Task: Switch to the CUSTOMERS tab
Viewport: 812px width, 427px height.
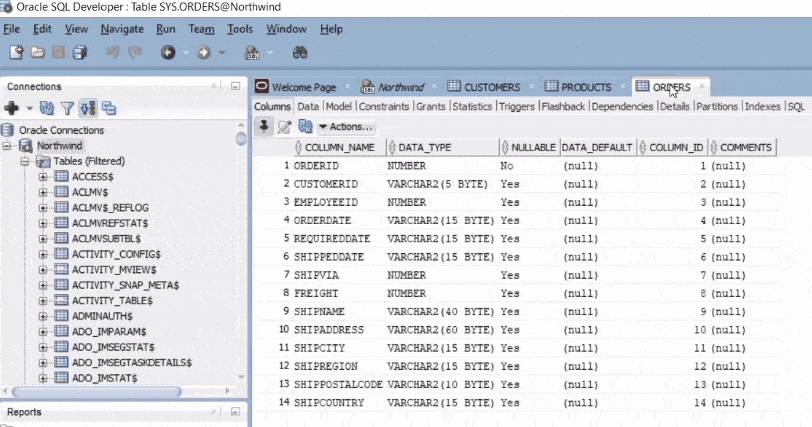Action: pyautogui.click(x=492, y=87)
